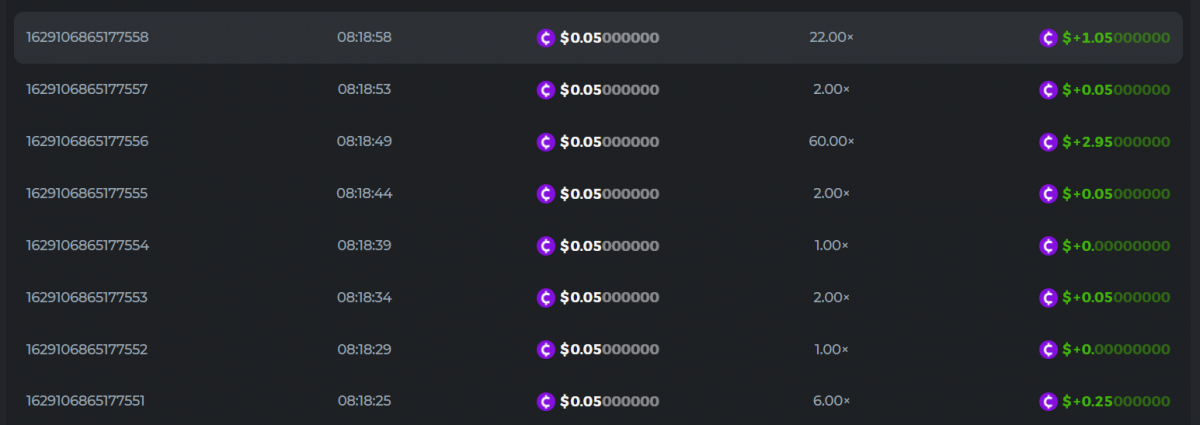Click bet amount coin icon in the 08:18:39 row
The width and height of the screenshot is (1200, 425).
pyautogui.click(x=546, y=246)
